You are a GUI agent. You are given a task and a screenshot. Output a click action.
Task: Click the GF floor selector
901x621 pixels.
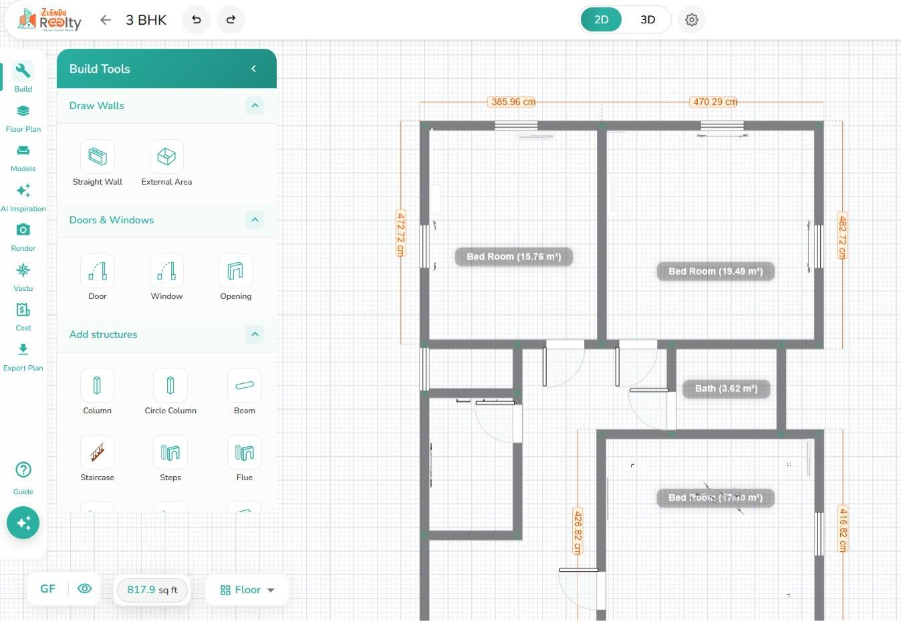pyautogui.click(x=48, y=589)
